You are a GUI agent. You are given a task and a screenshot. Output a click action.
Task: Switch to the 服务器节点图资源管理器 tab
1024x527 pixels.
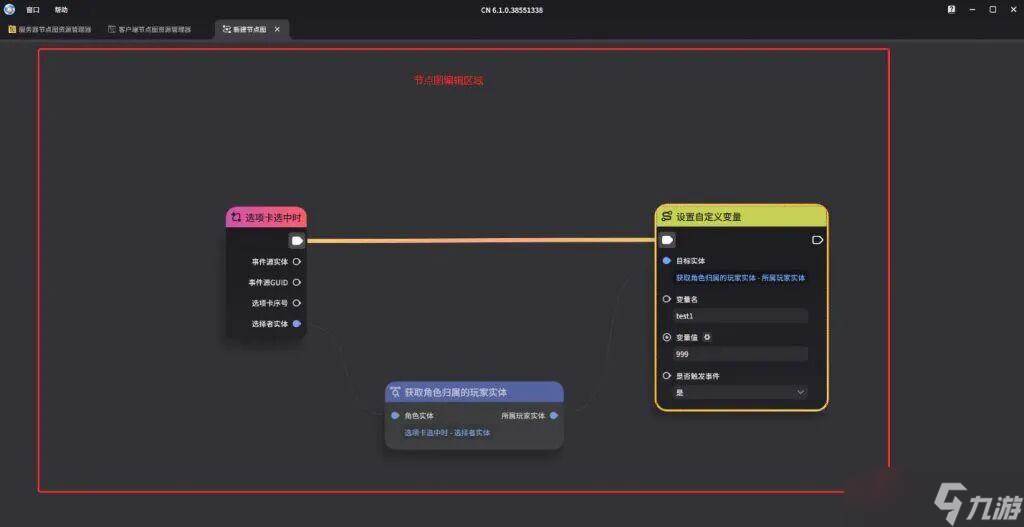pos(50,30)
